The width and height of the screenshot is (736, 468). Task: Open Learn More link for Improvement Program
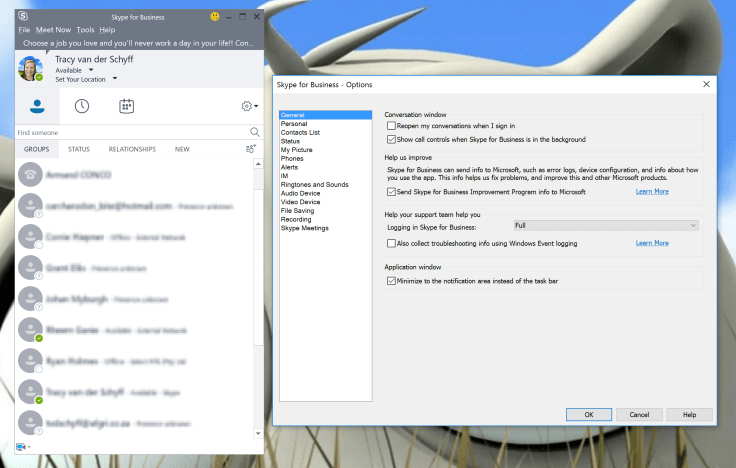[x=652, y=191]
